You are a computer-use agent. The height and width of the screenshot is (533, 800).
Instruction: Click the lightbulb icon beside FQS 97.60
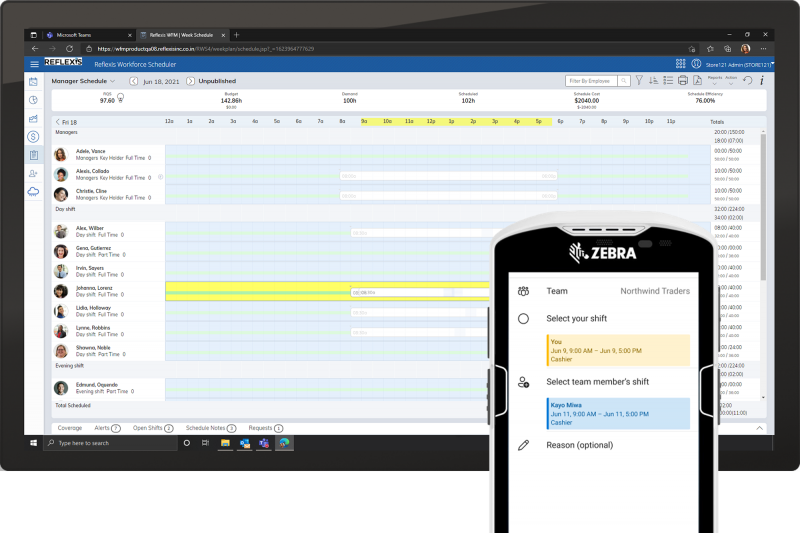120,97
